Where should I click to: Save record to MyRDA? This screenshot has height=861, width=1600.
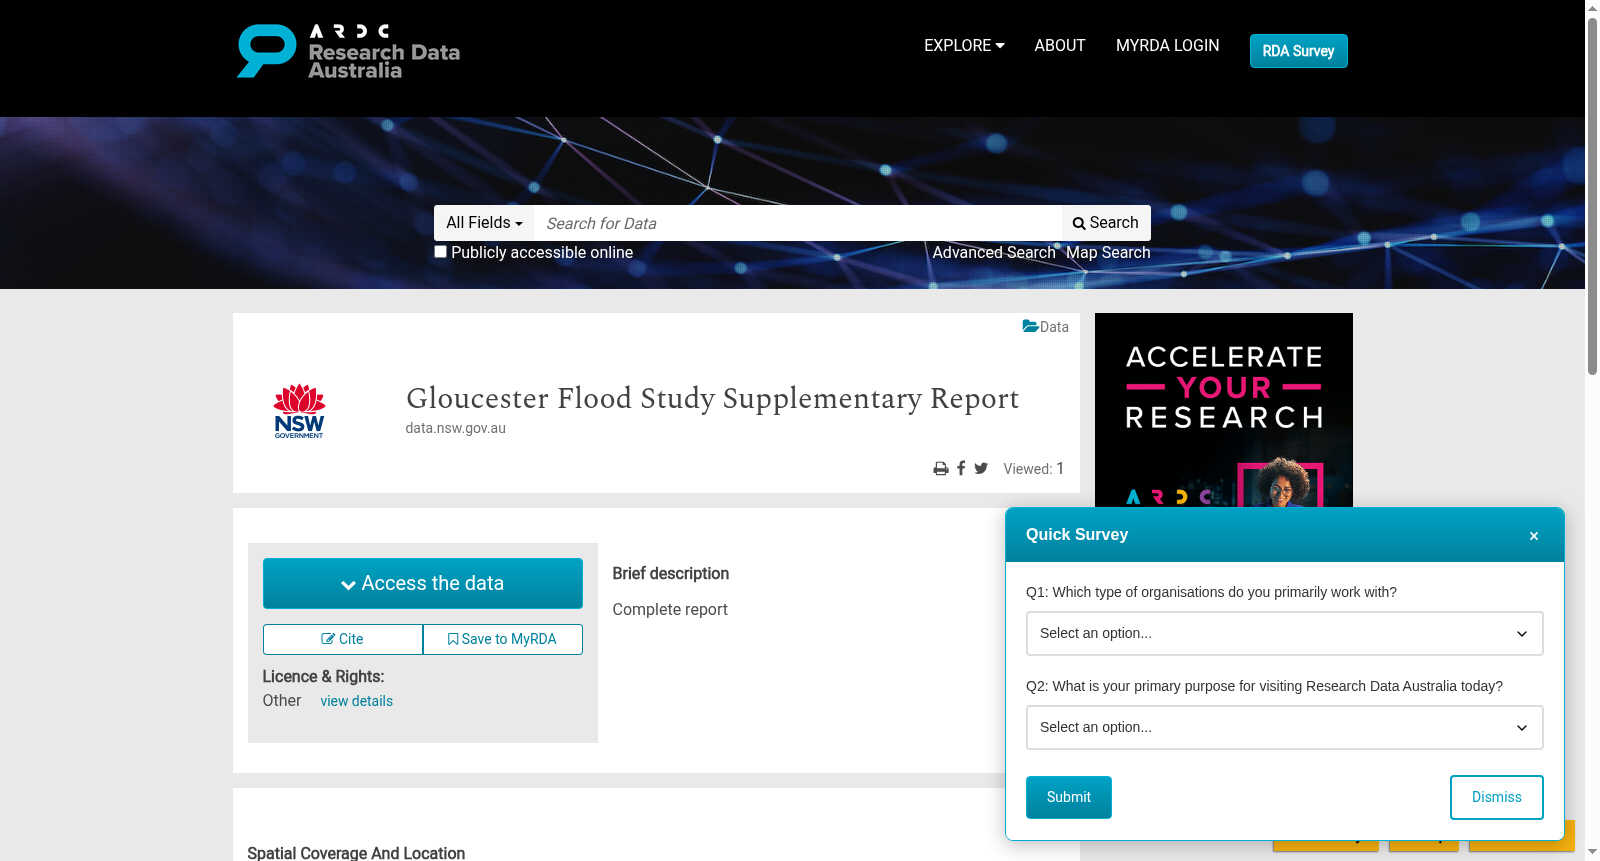(502, 639)
